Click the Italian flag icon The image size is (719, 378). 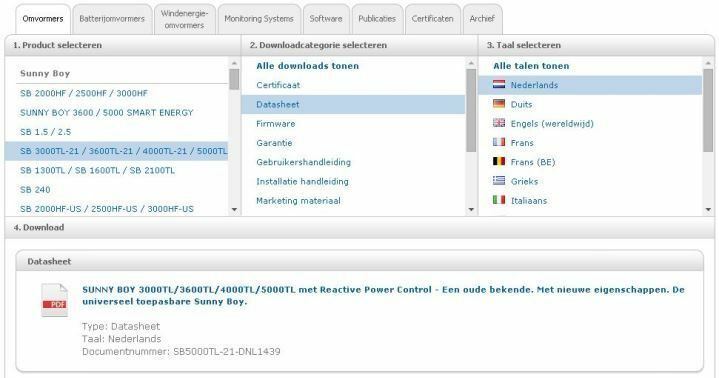pos(499,200)
